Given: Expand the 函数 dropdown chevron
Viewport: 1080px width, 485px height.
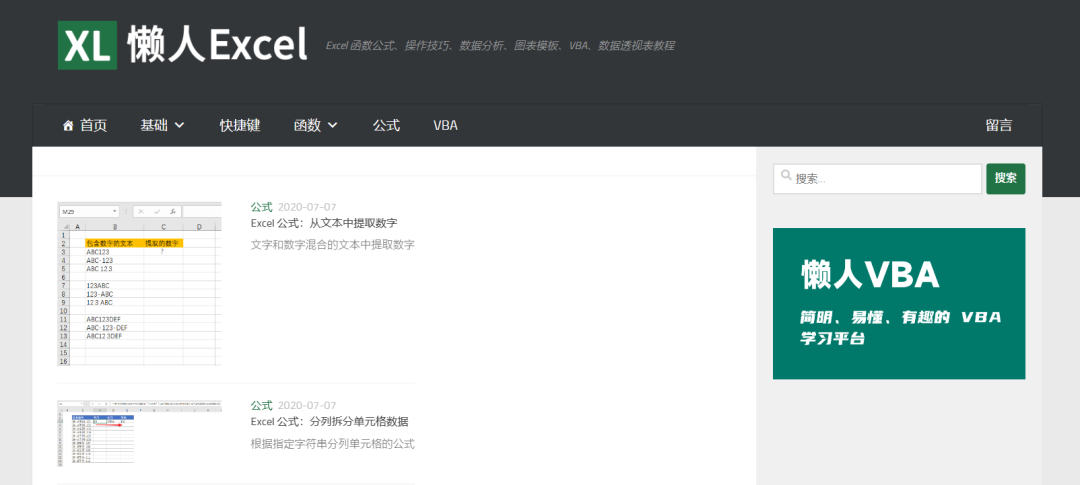Looking at the screenshot, I should [333, 125].
